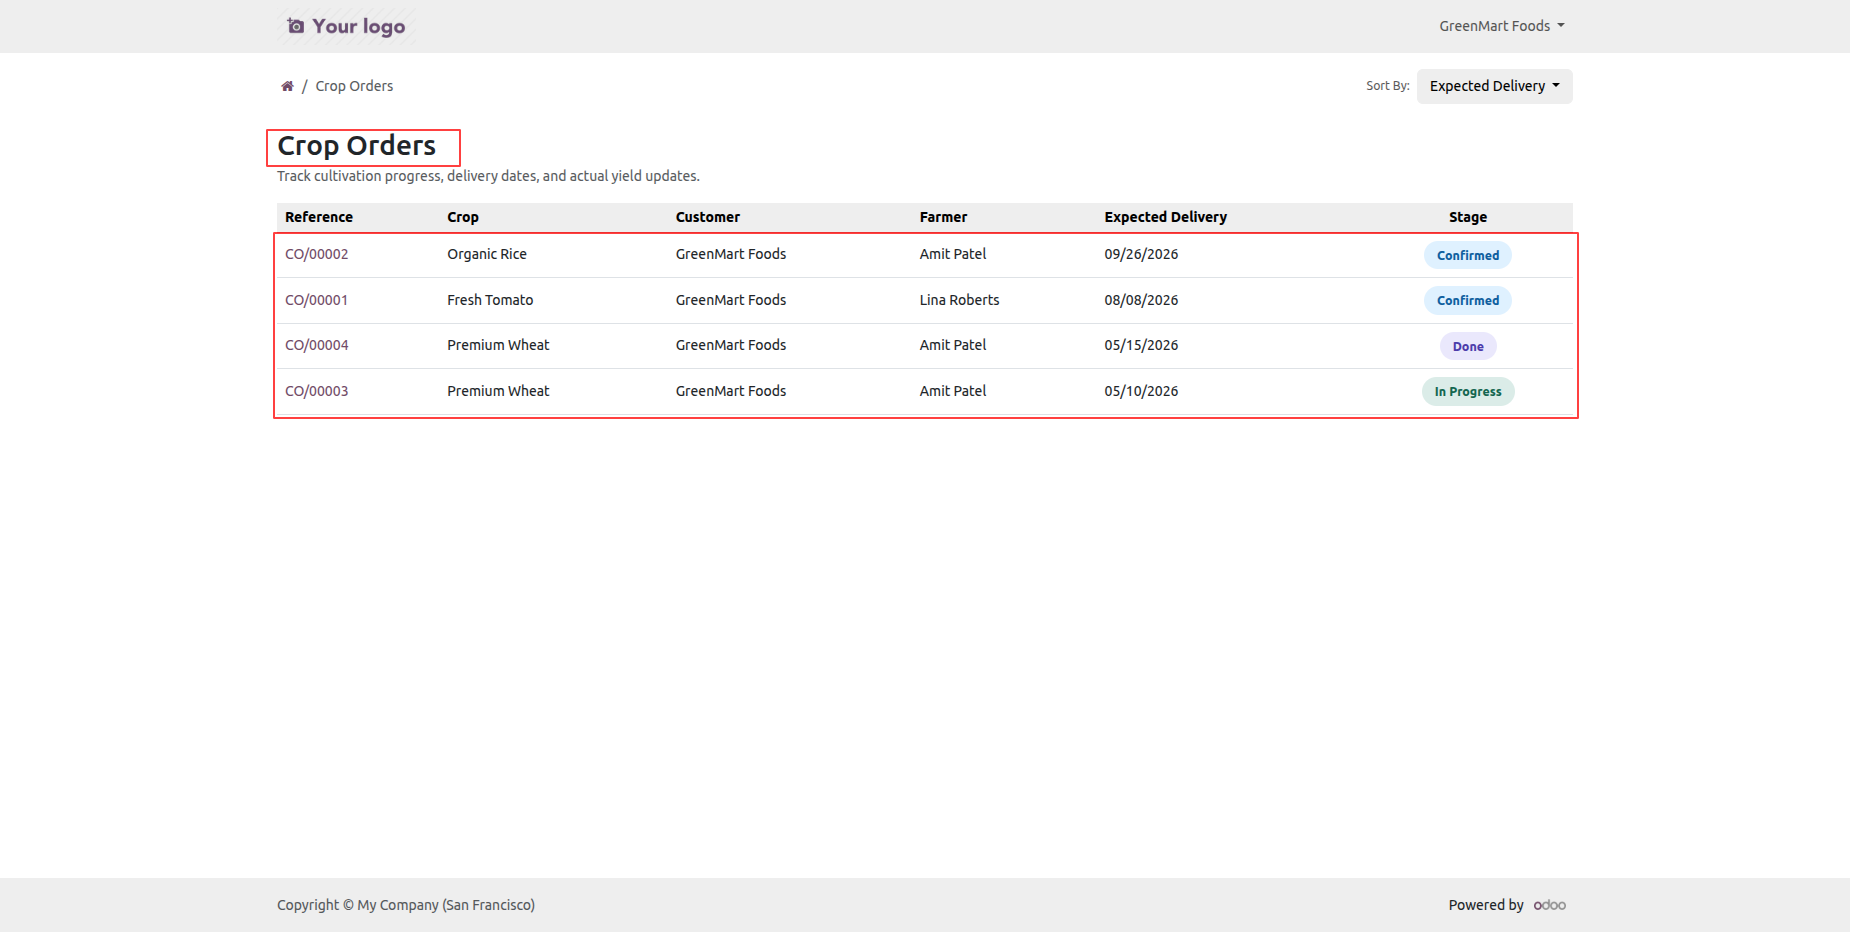
Task: Click the Your logo image
Action: tap(347, 26)
